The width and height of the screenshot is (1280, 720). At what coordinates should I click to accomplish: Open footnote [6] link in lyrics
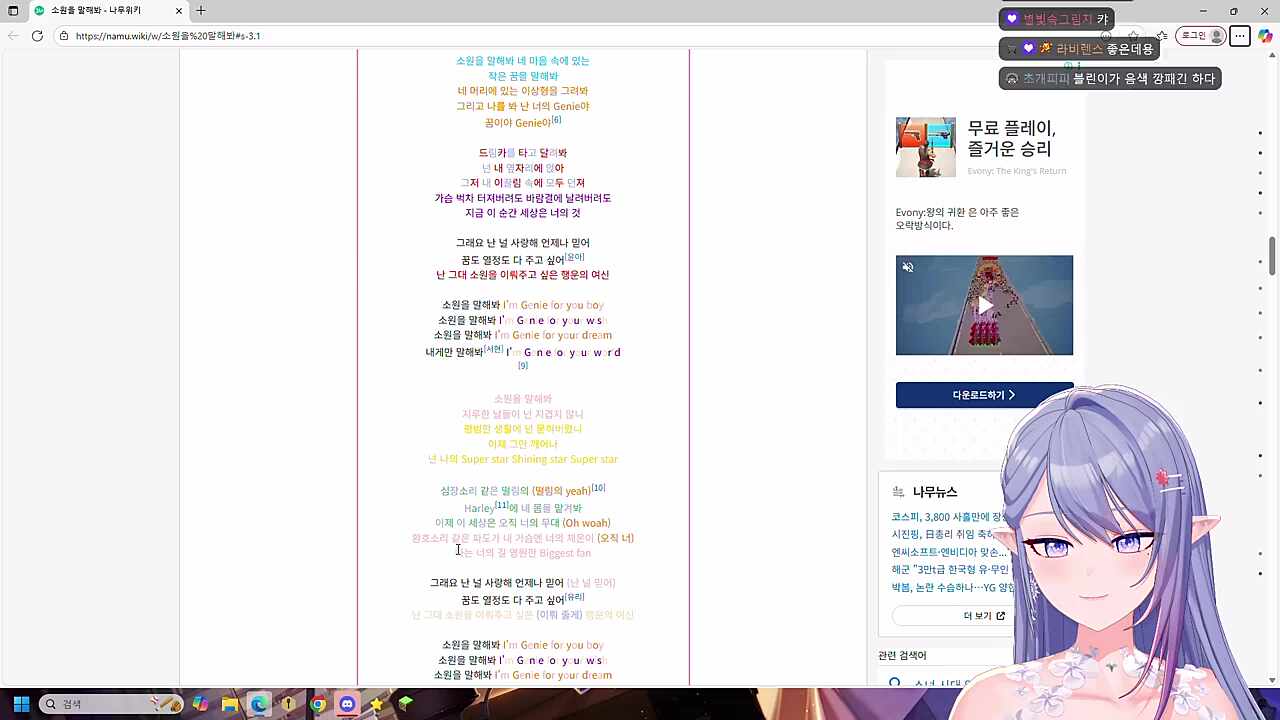coord(557,120)
